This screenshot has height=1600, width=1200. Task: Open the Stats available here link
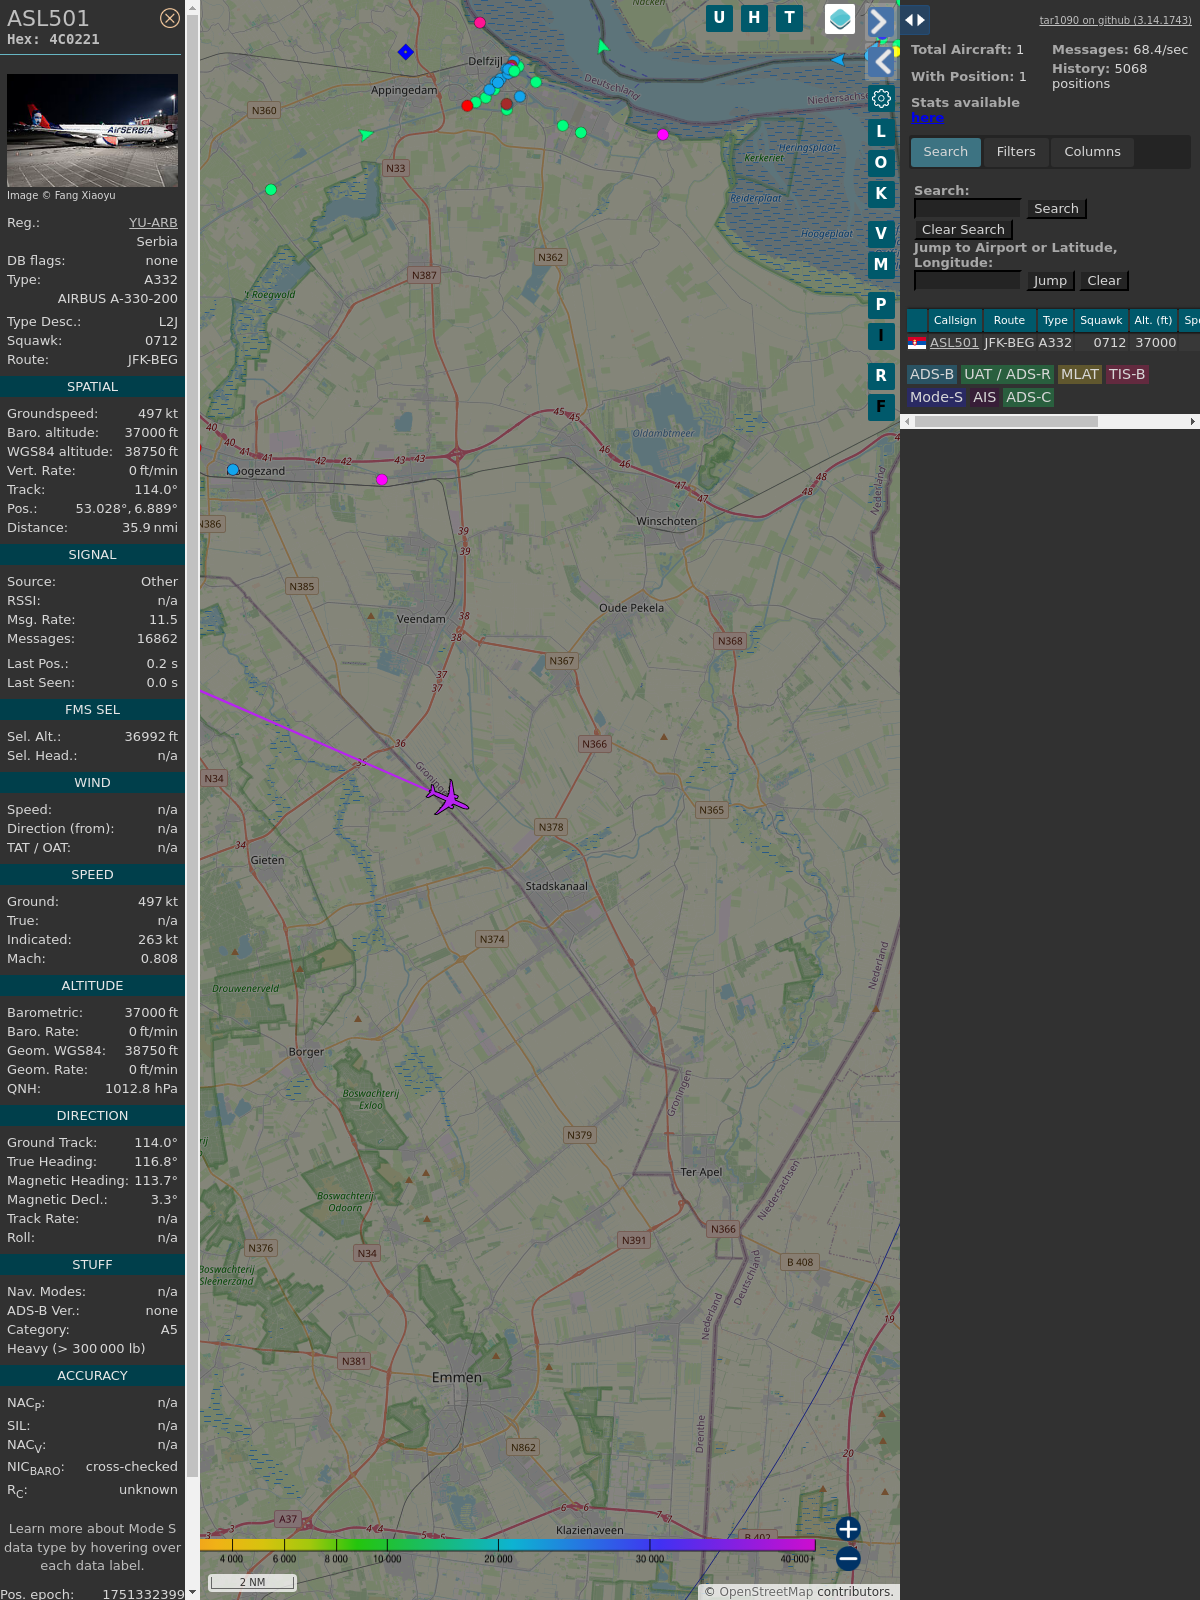pos(927,118)
